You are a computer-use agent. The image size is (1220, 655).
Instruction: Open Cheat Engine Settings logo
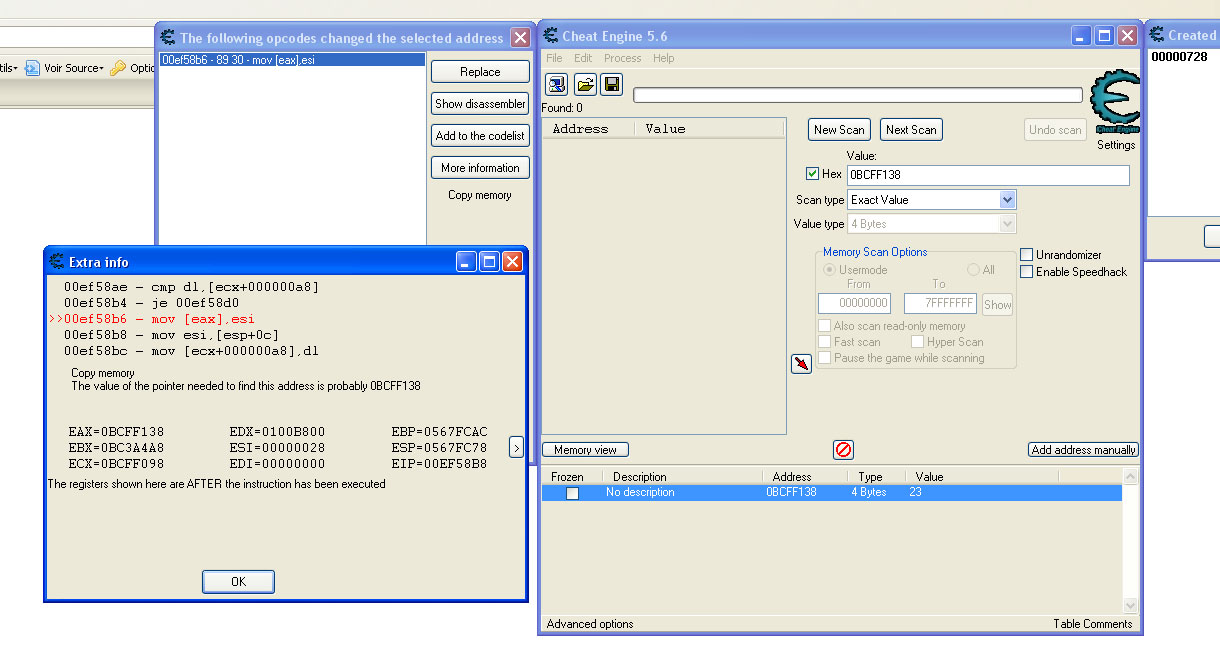1115,102
